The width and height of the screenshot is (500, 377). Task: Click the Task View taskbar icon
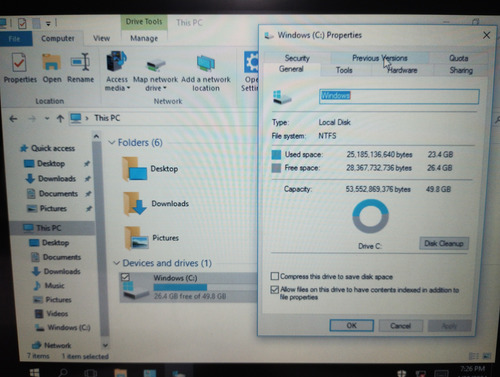[90, 372]
